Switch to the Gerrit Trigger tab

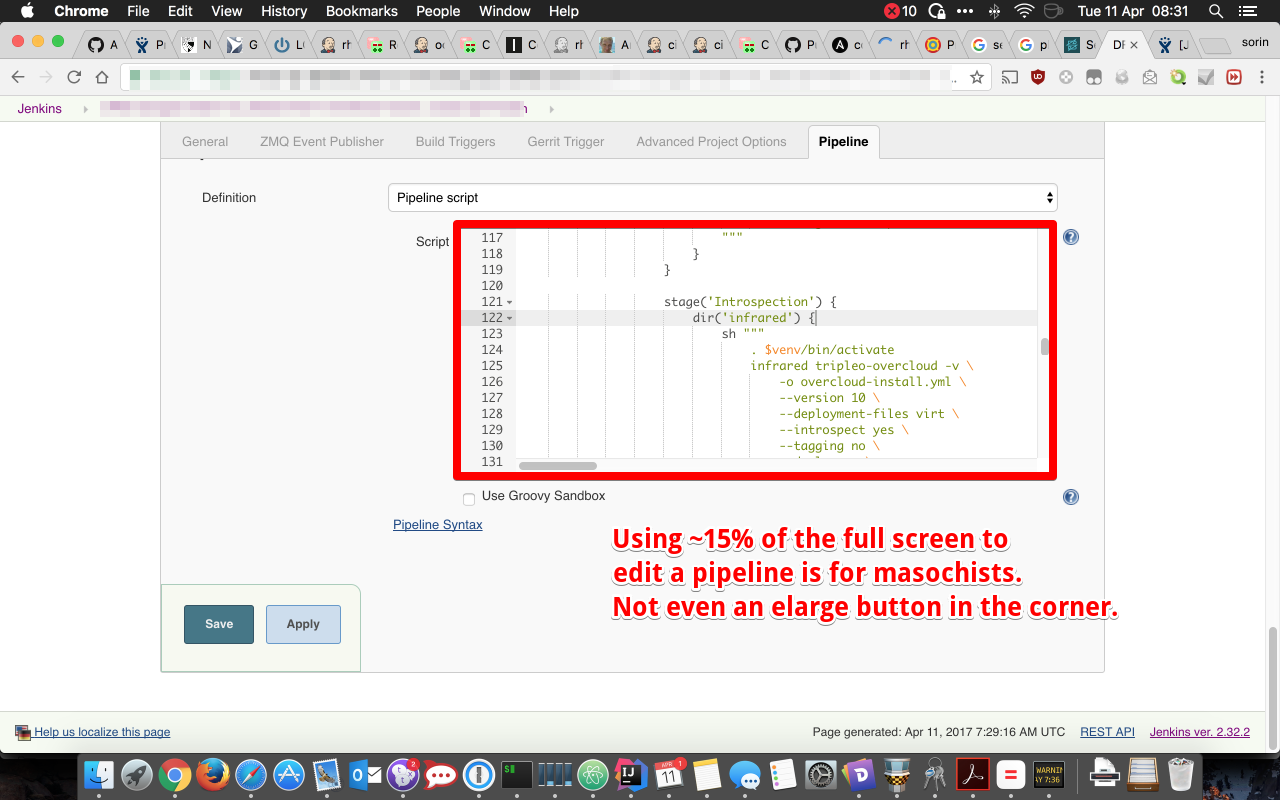(565, 142)
